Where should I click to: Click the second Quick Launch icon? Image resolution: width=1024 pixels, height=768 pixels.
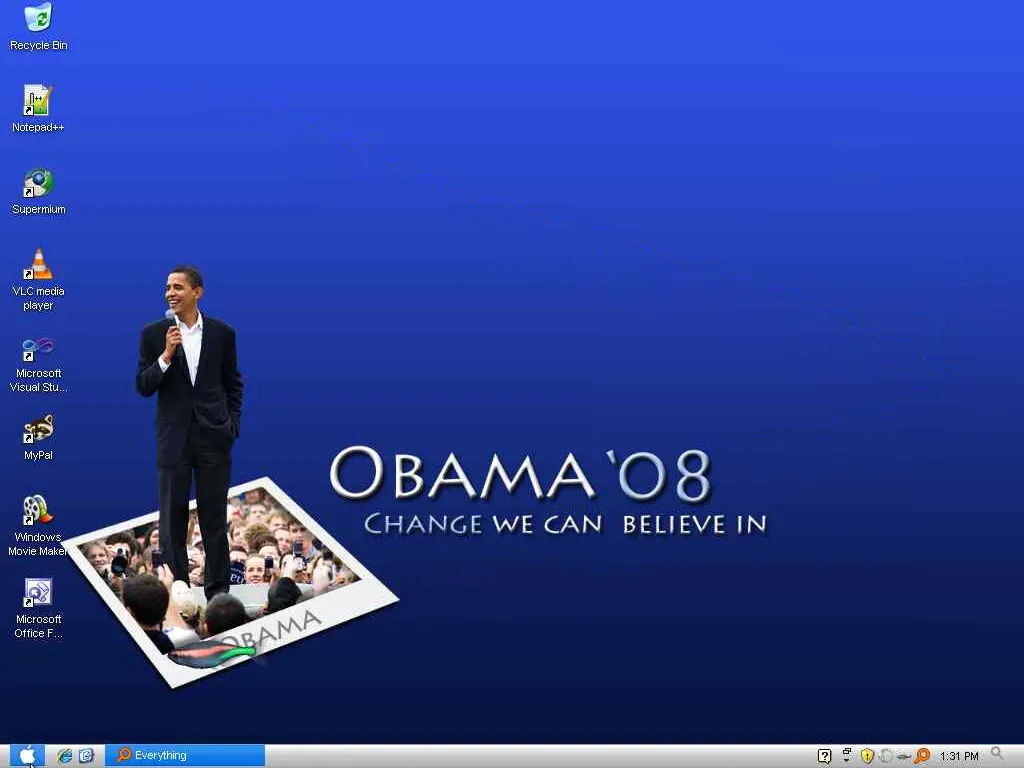coord(86,756)
